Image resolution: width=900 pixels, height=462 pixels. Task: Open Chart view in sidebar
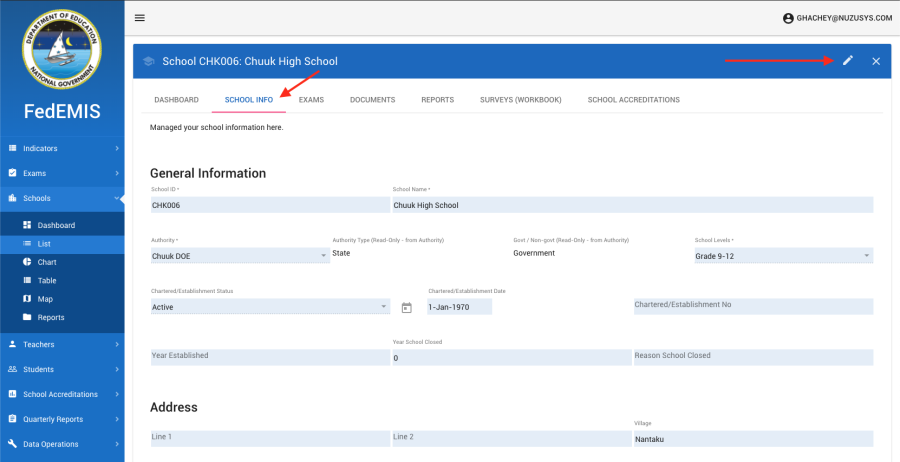tap(46, 262)
